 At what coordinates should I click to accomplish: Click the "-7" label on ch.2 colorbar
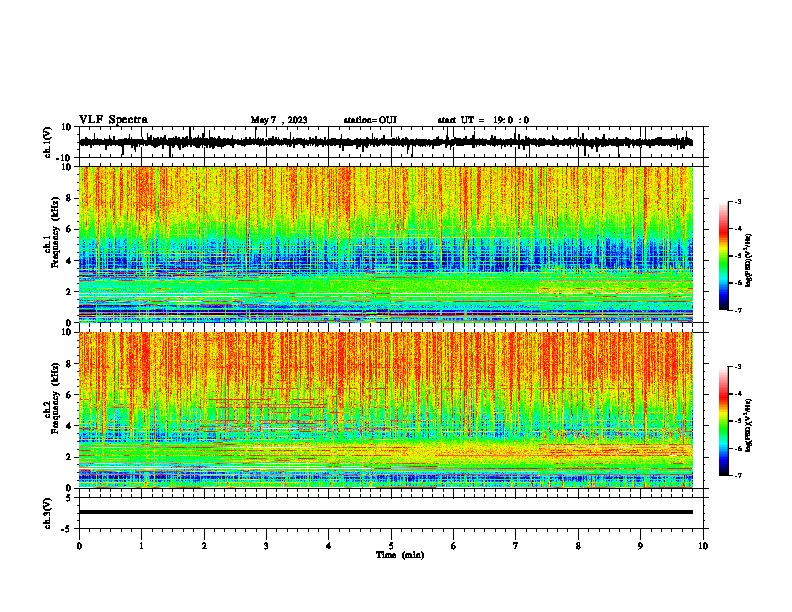738,475
